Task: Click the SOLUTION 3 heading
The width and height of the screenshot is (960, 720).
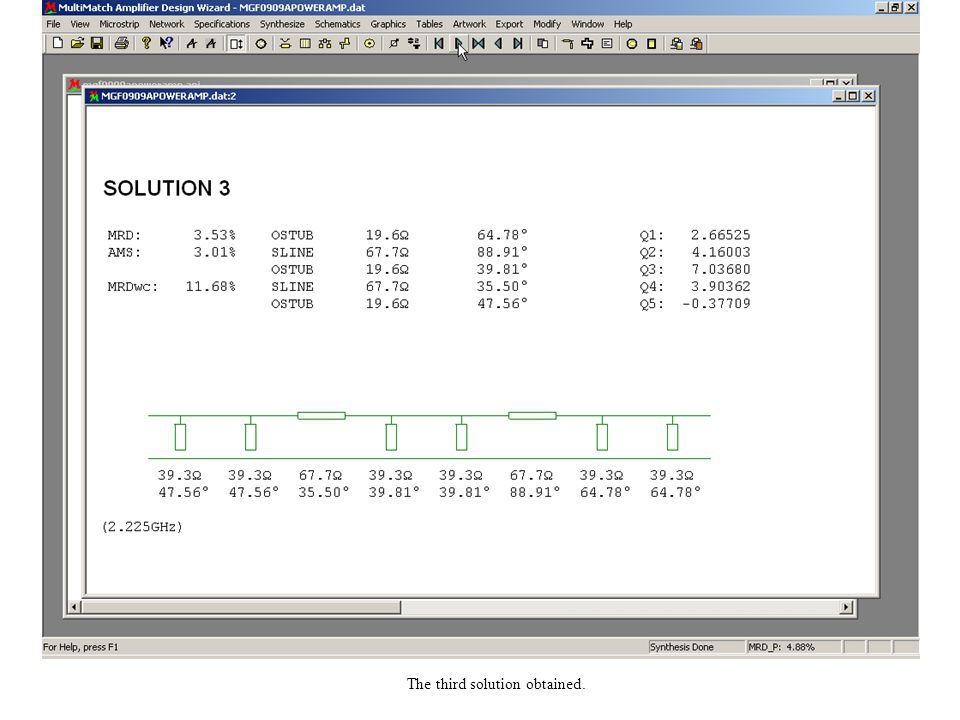Action: click(167, 188)
